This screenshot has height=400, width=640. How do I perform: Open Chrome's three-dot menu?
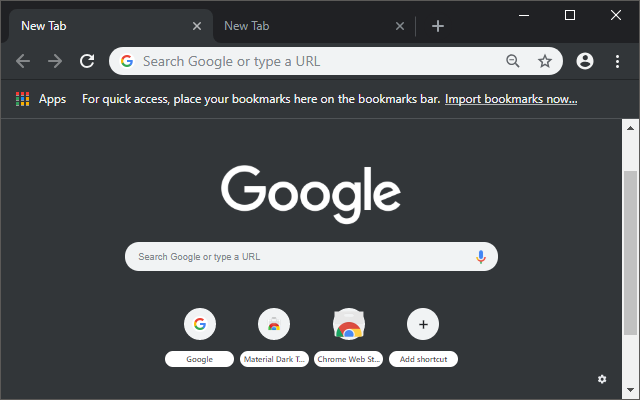coord(617,61)
